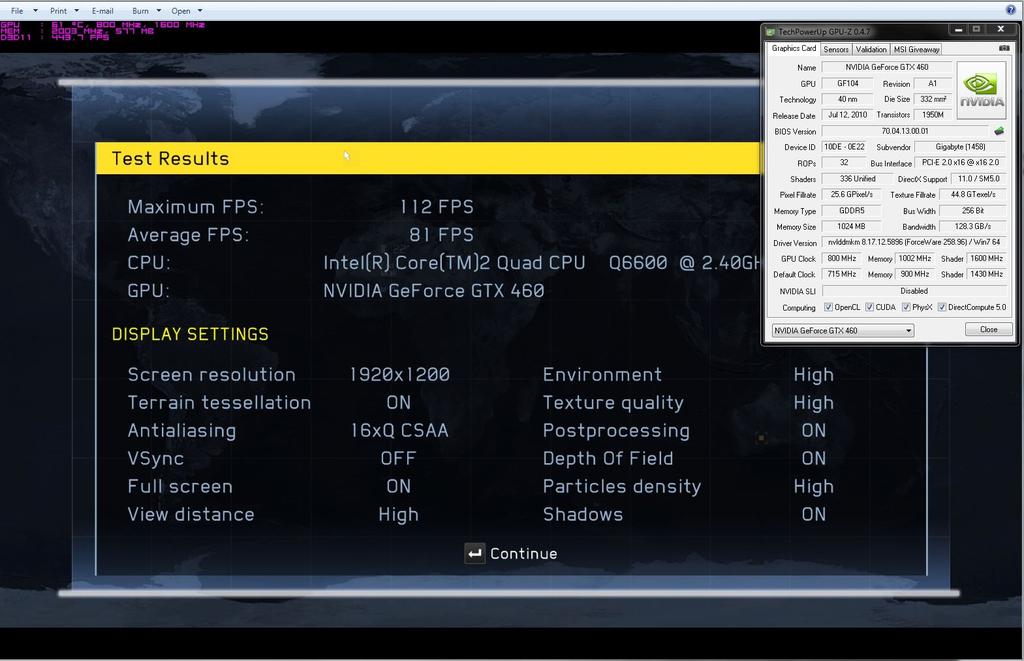
Task: Click the '443.7 FPS' overlay readout
Action: tap(81, 38)
